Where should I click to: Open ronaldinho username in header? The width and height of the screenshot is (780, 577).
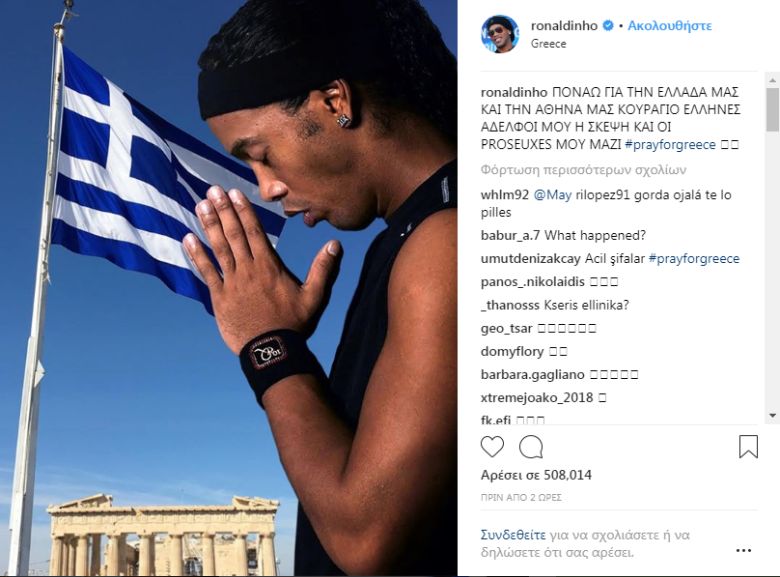[564, 26]
